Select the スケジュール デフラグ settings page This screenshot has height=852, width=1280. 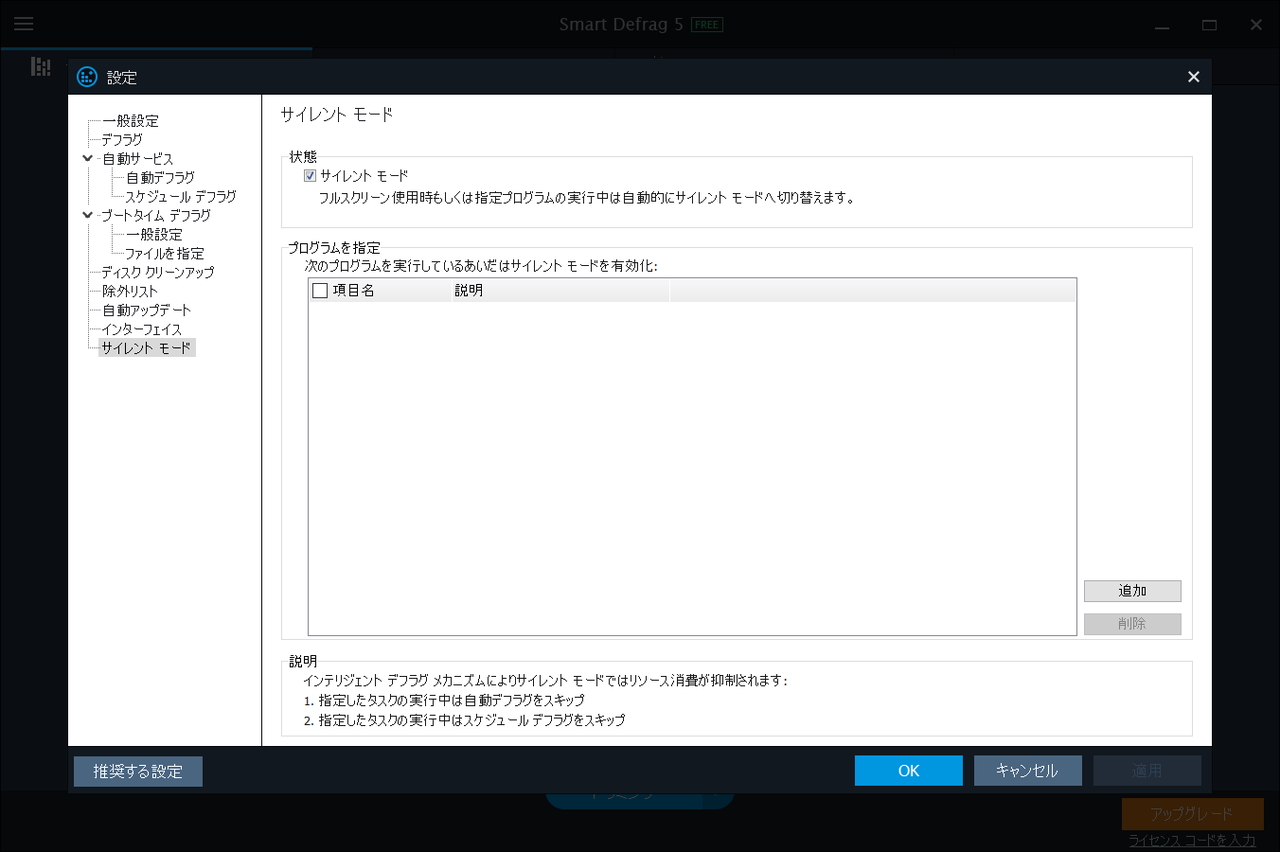(x=166, y=196)
